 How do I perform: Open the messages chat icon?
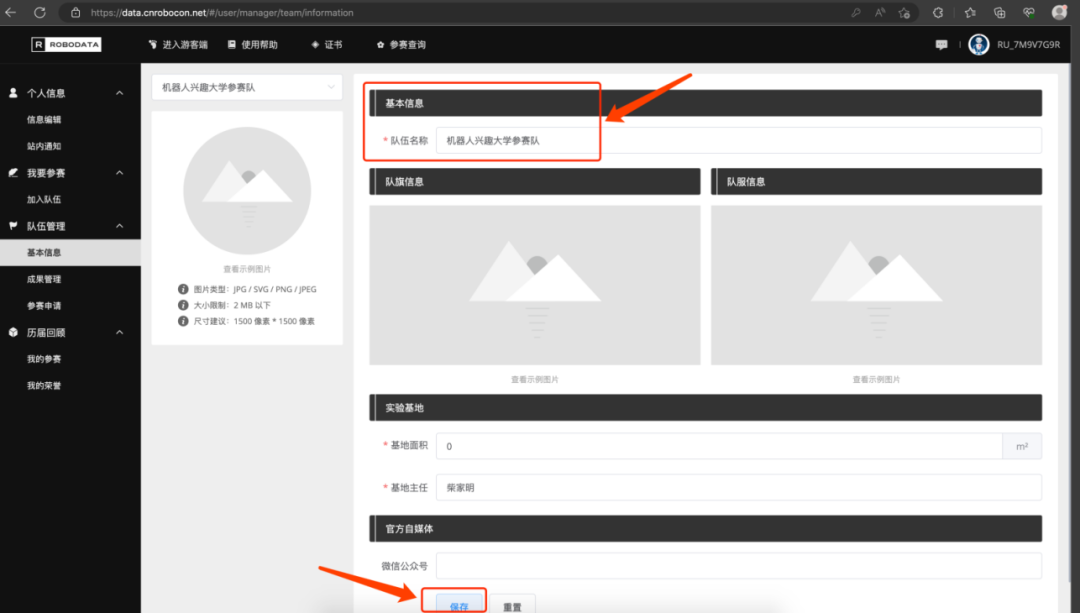click(942, 45)
